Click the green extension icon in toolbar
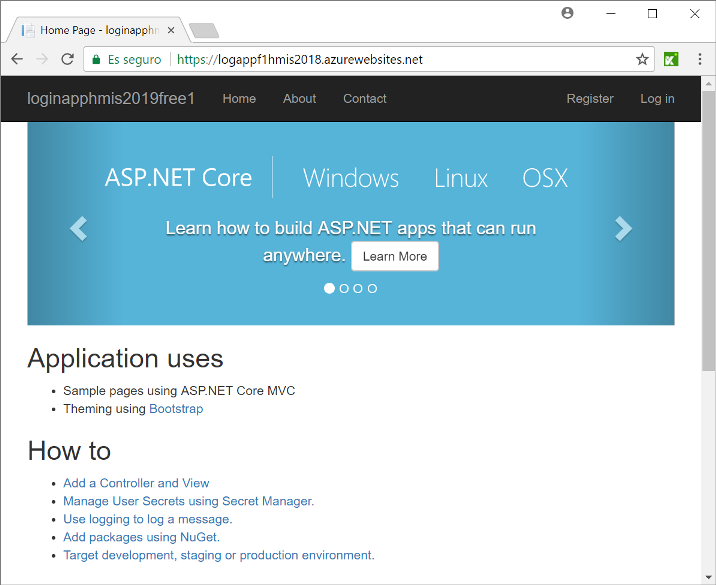The height and width of the screenshot is (585, 716). click(671, 60)
